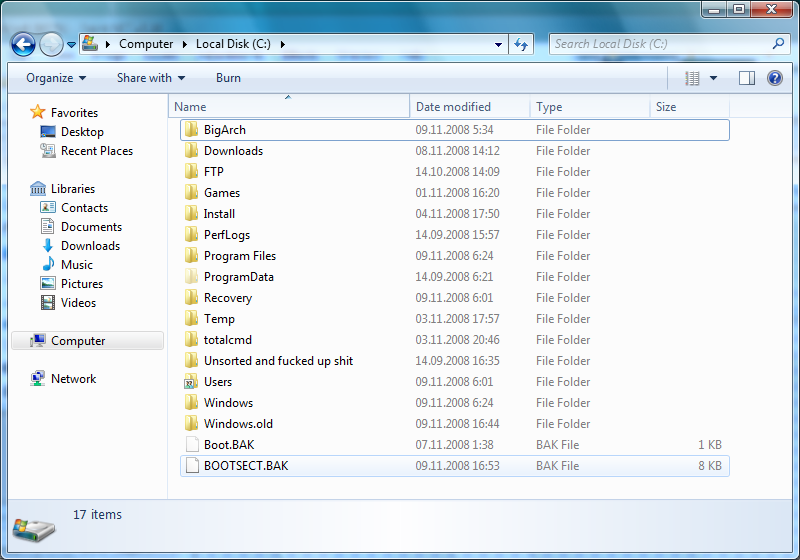Click Computer in the address bar
Screen dimensions: 800x560
(146, 44)
